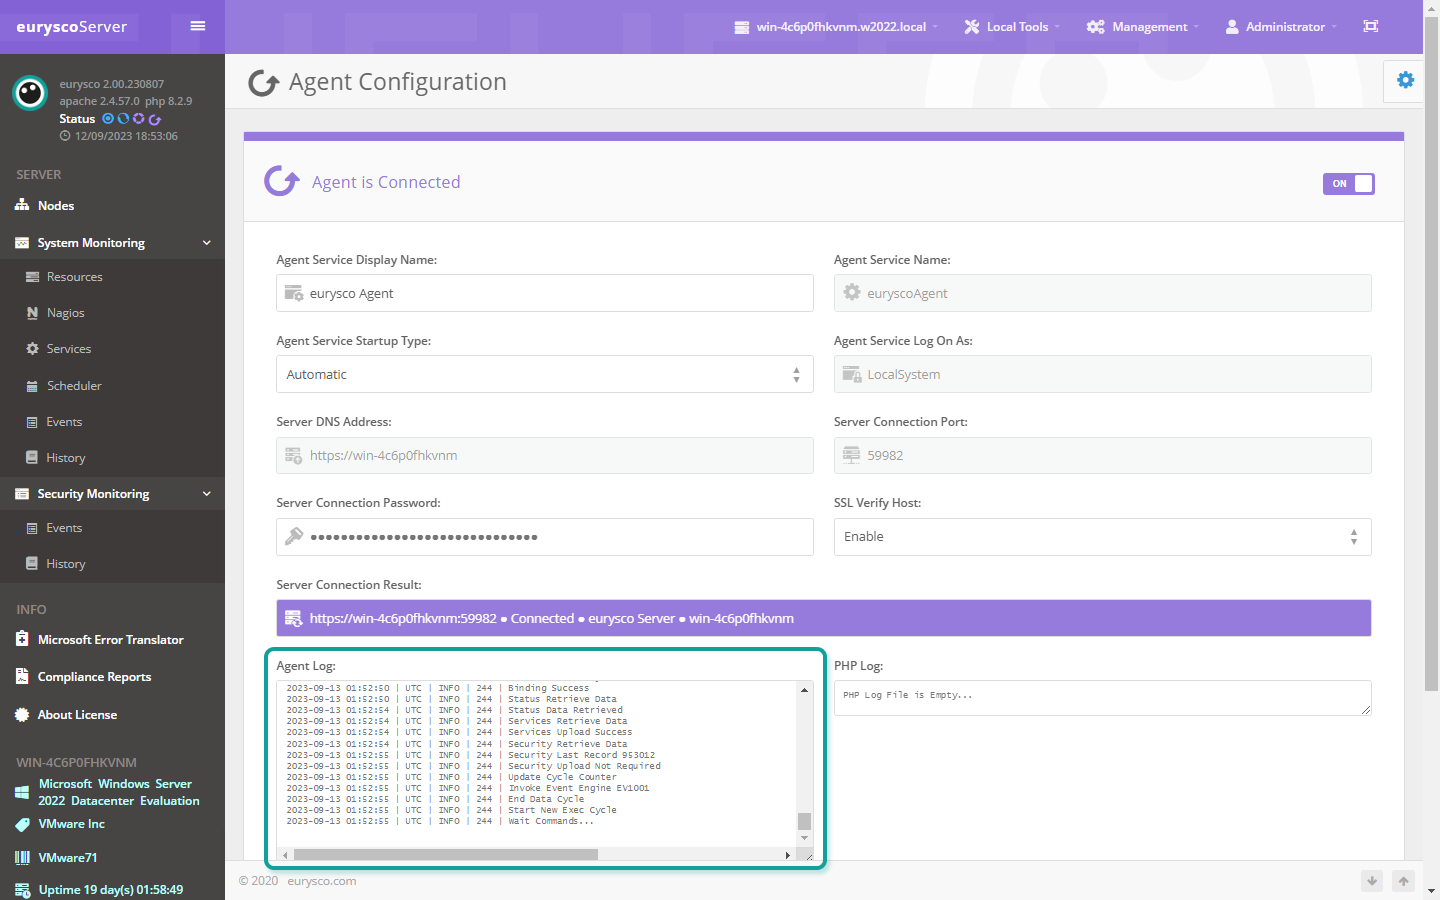Open the settings gear at page corner
The width and height of the screenshot is (1440, 900).
(x=1405, y=80)
